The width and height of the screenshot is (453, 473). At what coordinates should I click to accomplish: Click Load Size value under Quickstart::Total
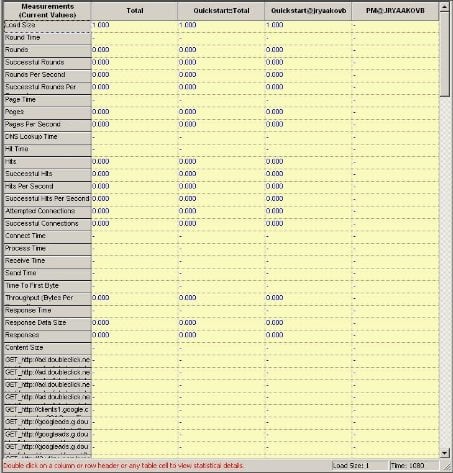188,25
